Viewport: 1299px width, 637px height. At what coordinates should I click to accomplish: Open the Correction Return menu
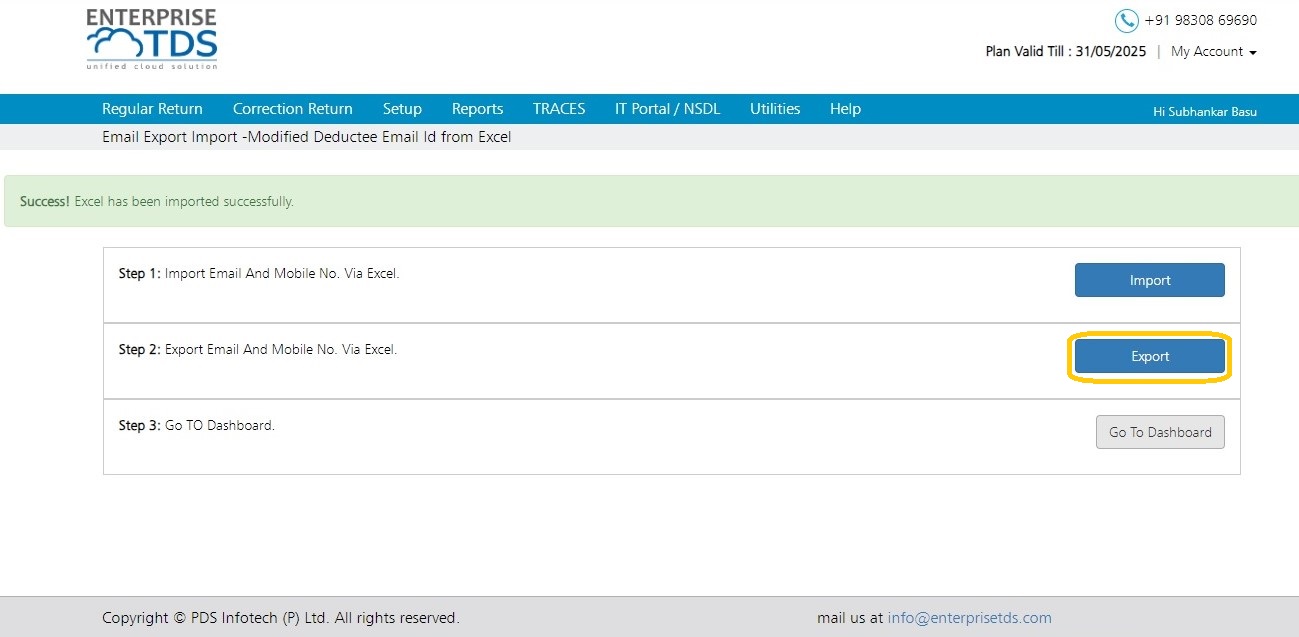tap(293, 109)
